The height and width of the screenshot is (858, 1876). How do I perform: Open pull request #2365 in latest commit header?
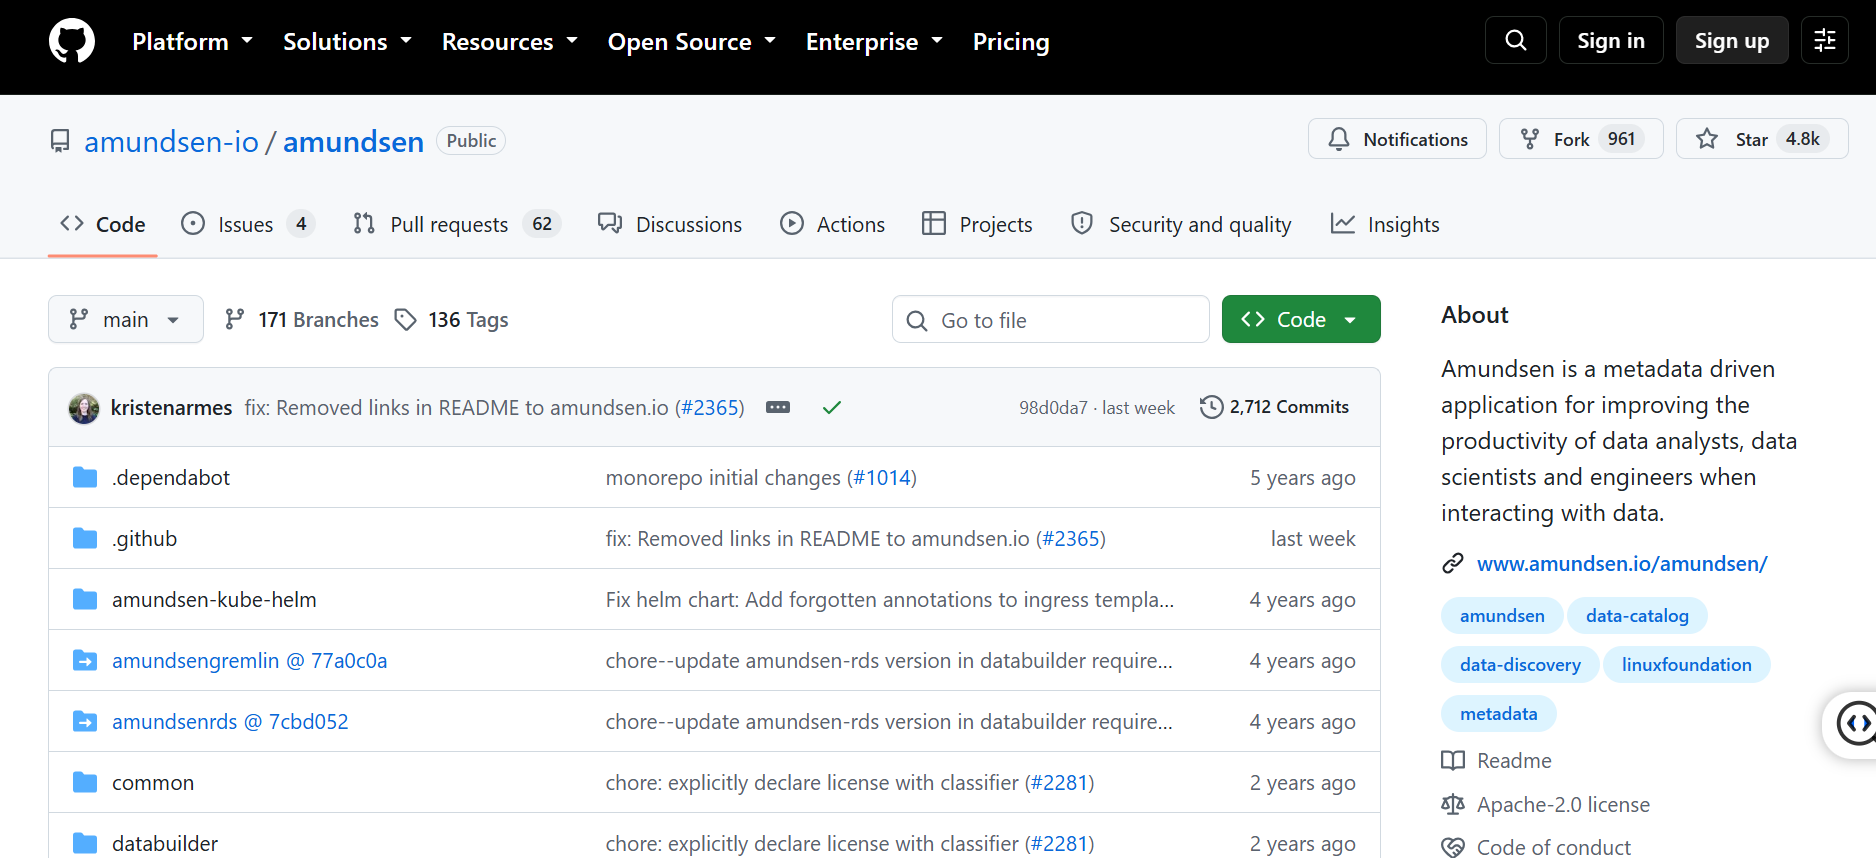coord(711,407)
